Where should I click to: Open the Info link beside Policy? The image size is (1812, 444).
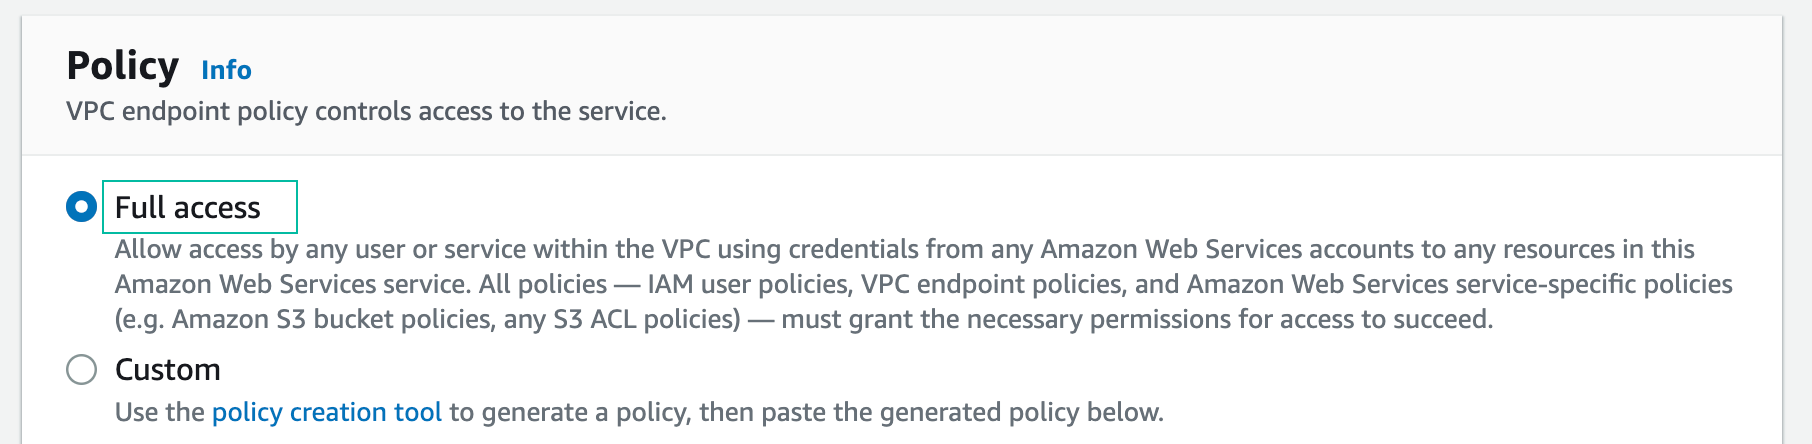pyautogui.click(x=226, y=70)
